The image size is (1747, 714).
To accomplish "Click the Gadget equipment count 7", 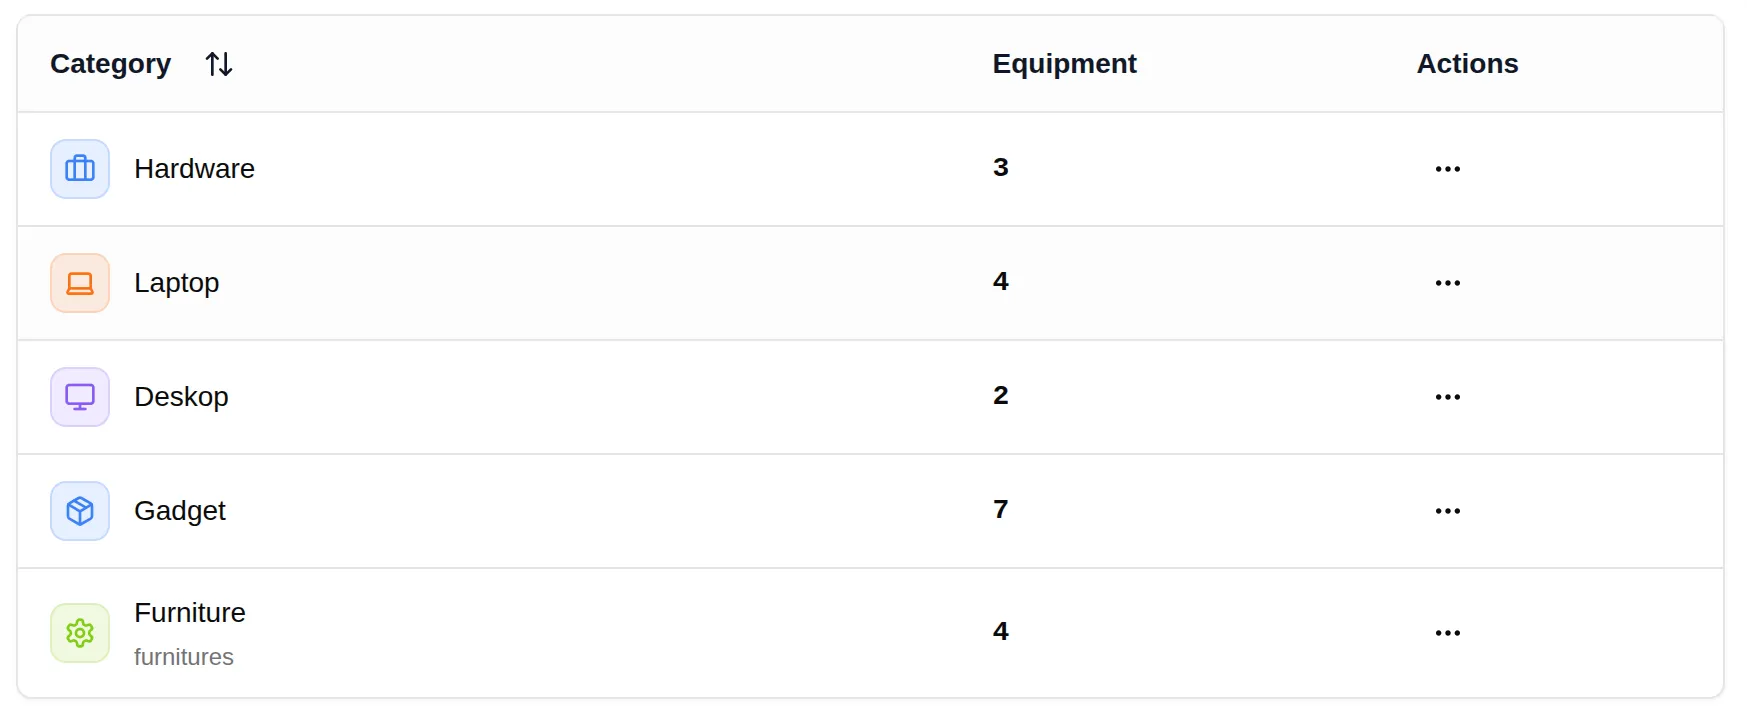I will [x=1000, y=510].
